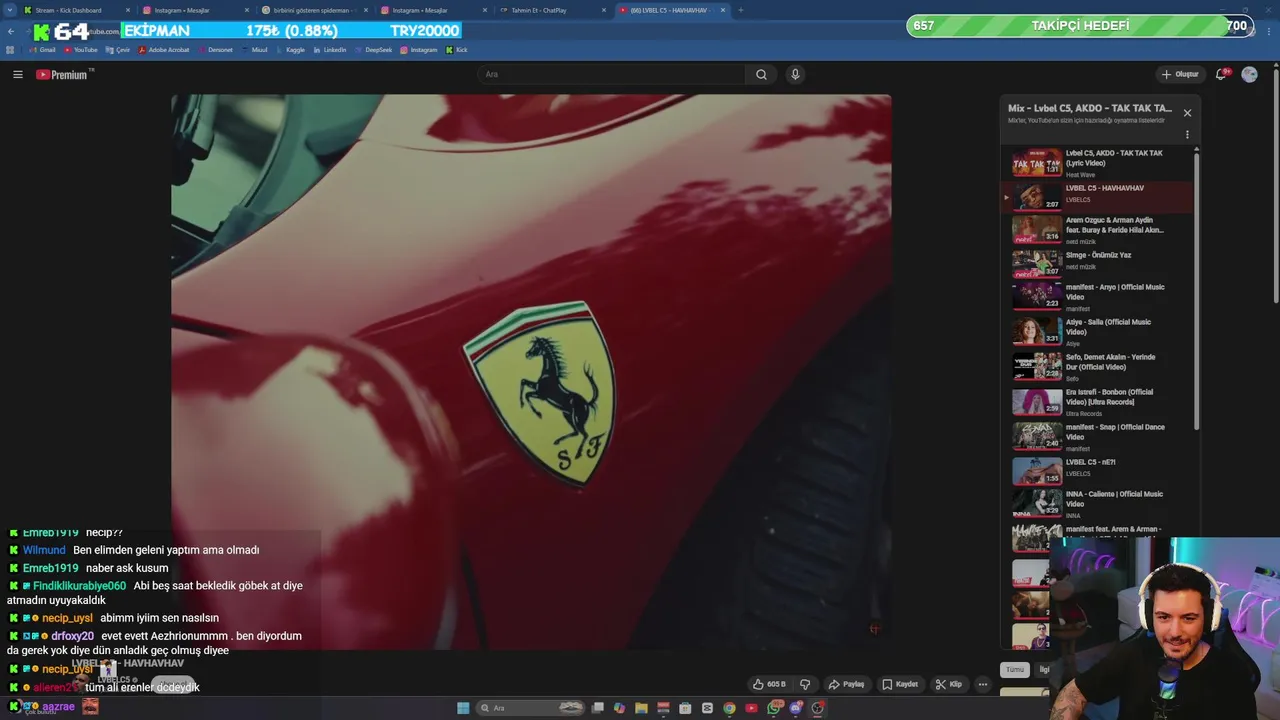
Task: Open the account avatar menu
Action: pyautogui.click(x=1249, y=74)
